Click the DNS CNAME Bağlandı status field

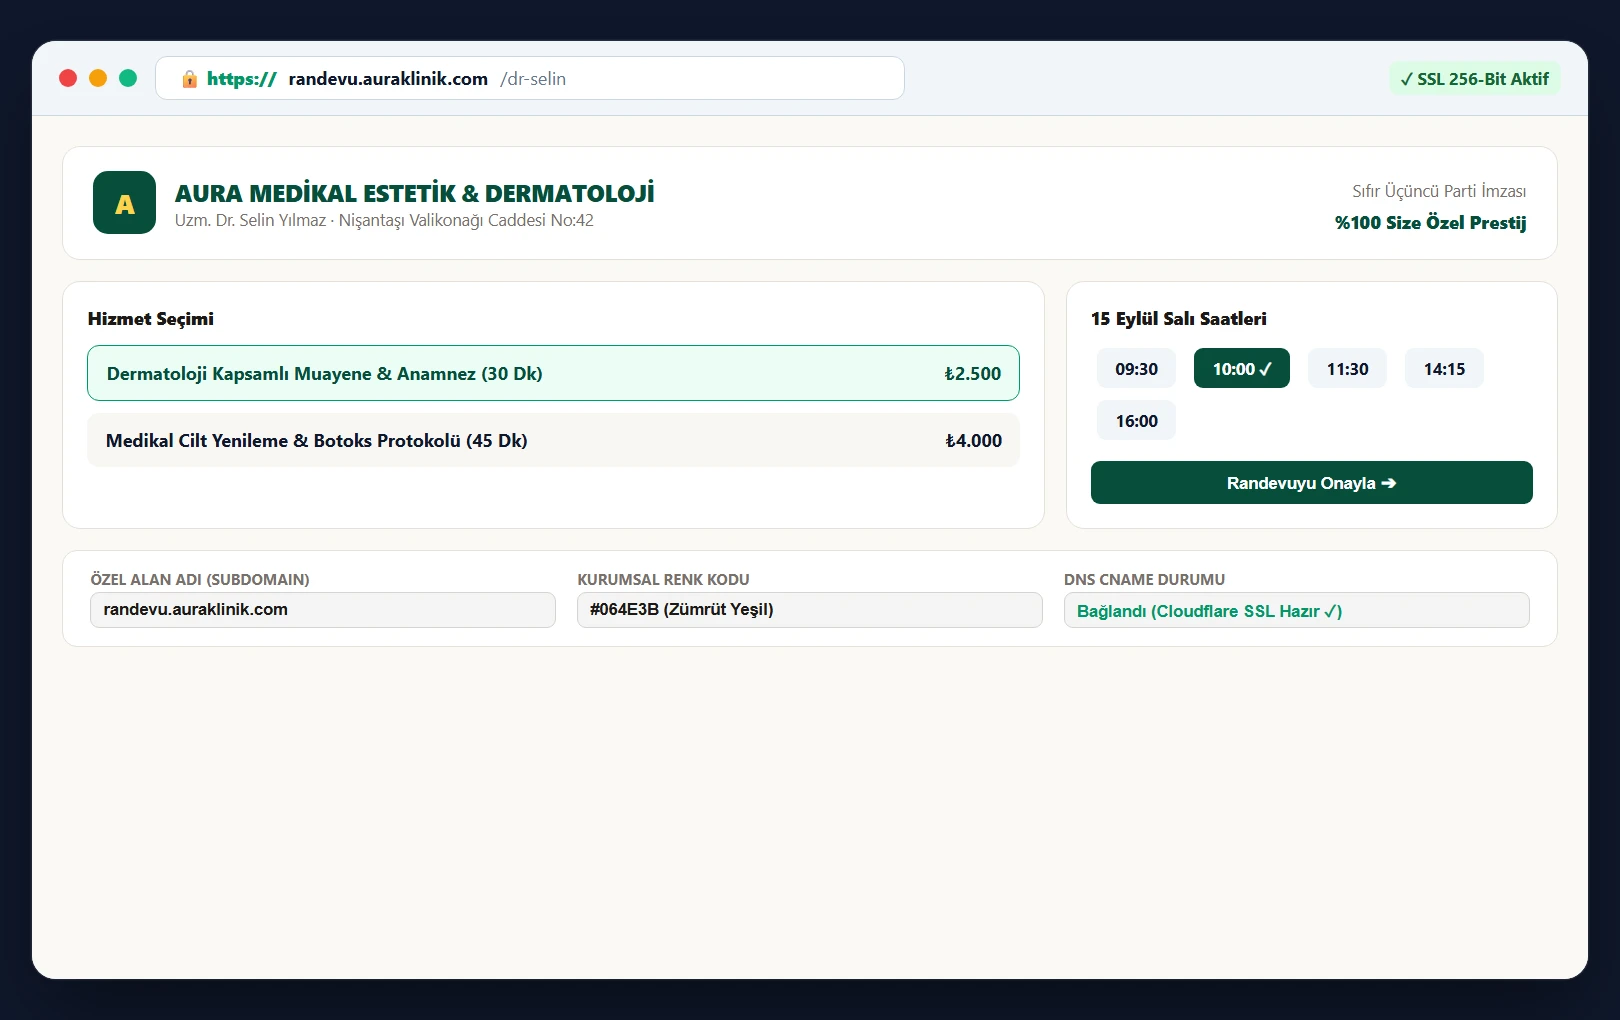[x=1297, y=610]
